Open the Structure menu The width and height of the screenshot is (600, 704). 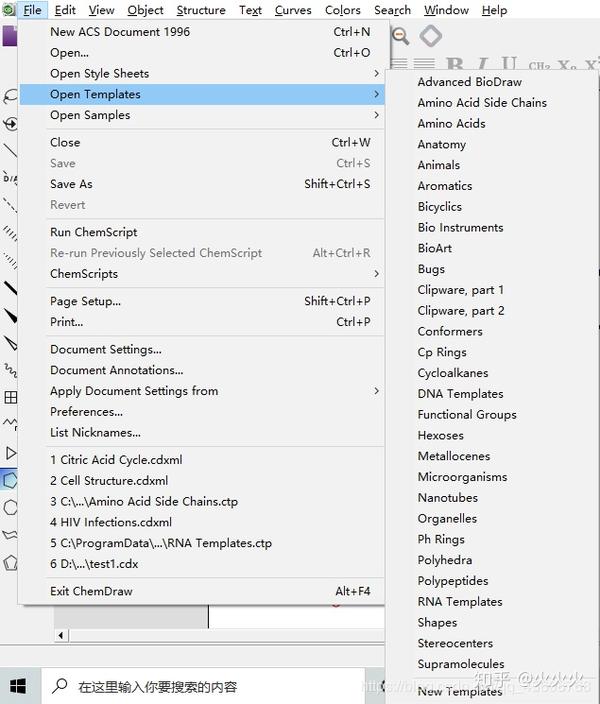(201, 10)
